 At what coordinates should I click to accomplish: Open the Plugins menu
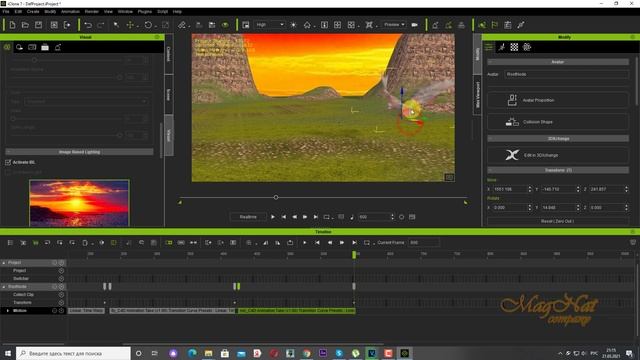tap(145, 12)
